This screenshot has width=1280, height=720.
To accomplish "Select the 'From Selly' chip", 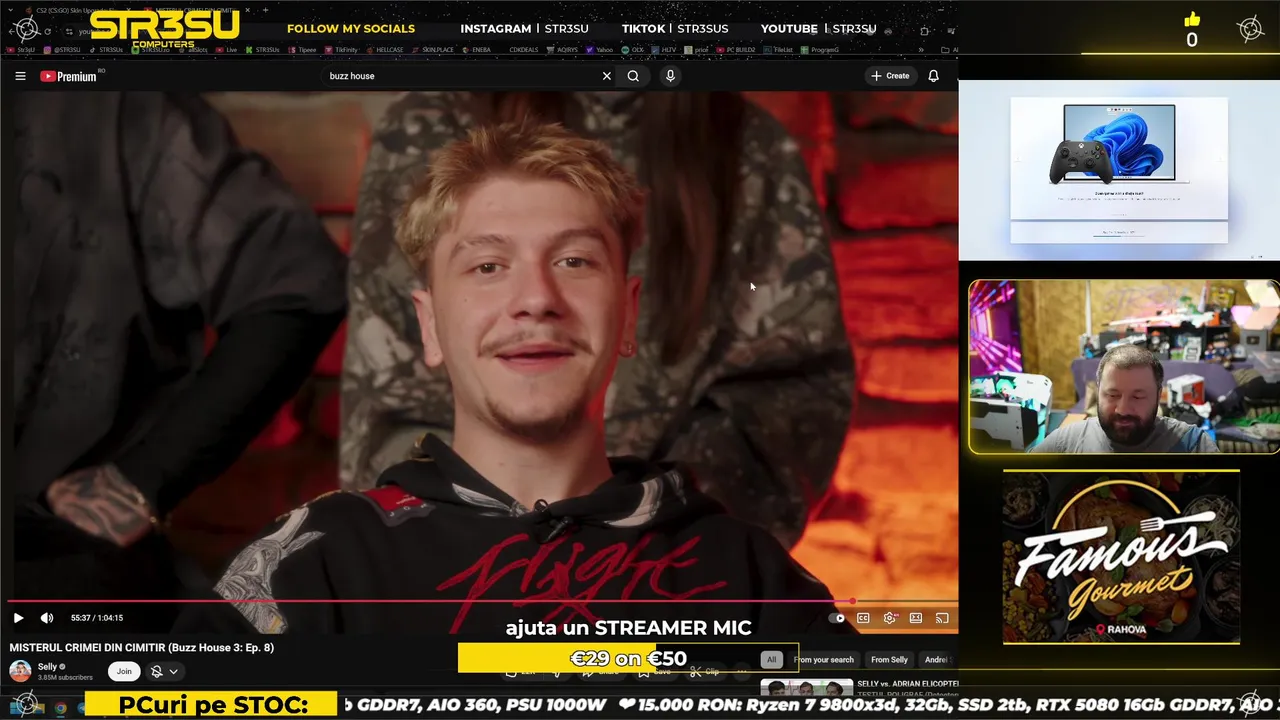I will pyautogui.click(x=889, y=660).
